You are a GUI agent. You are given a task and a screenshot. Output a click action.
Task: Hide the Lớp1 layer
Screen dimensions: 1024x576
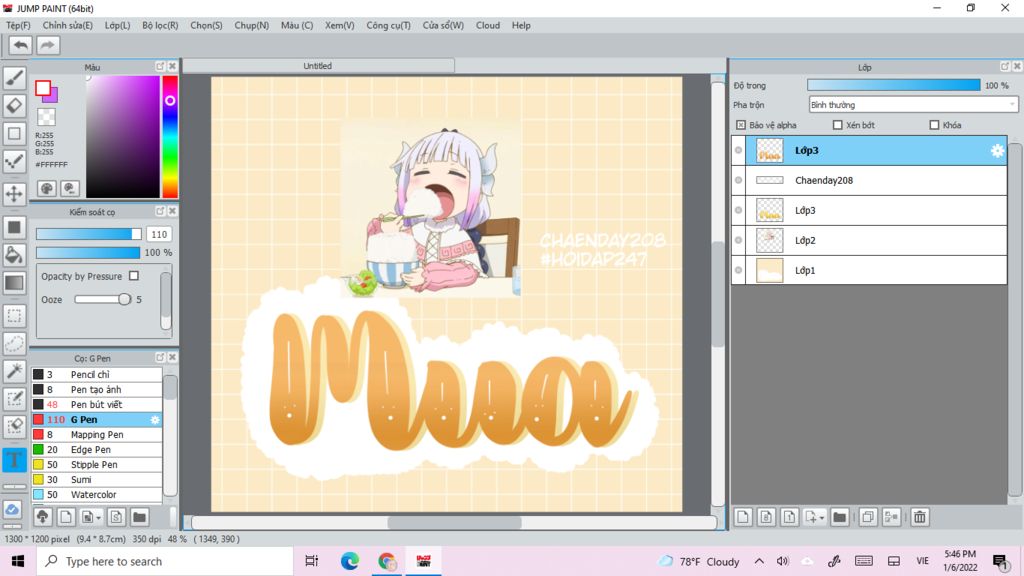(x=739, y=270)
